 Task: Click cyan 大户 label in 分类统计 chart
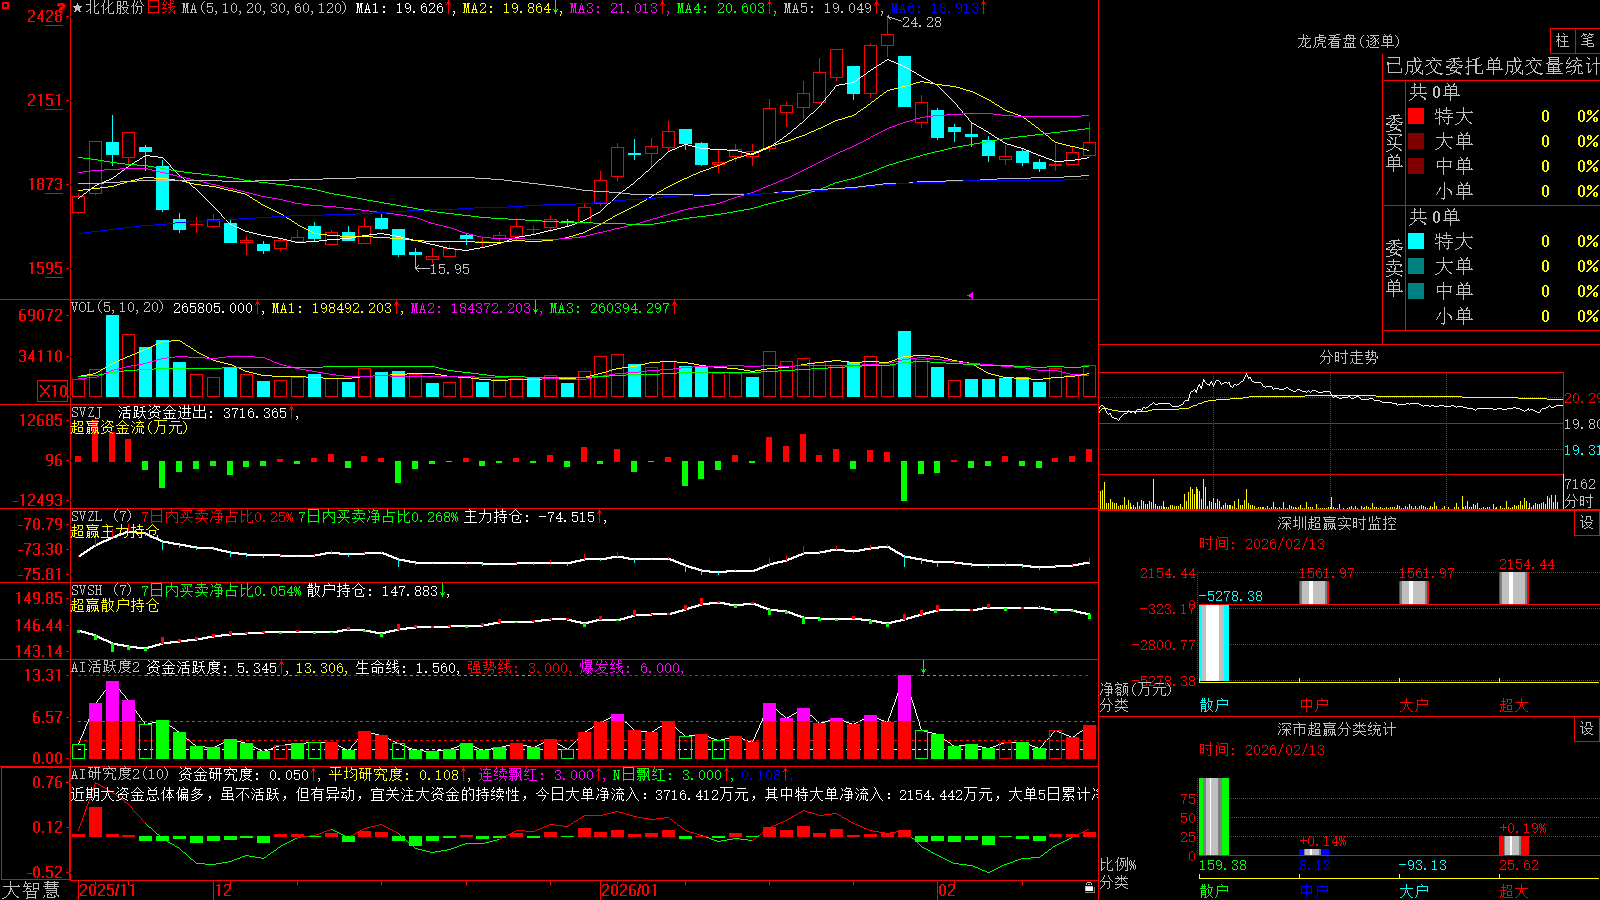pyautogui.click(x=1414, y=890)
